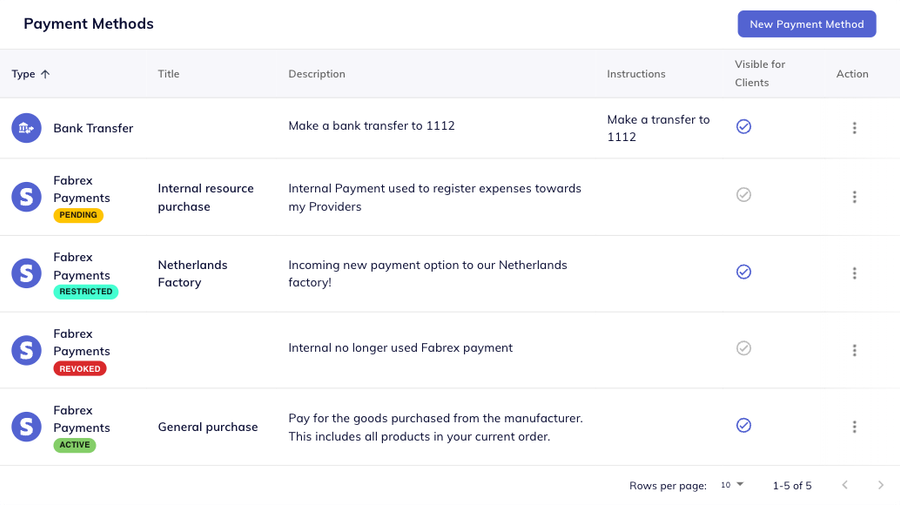The height and width of the screenshot is (505, 900).
Task: Click the Fabrex icon for Netherlands Factory
Action: coord(26,273)
